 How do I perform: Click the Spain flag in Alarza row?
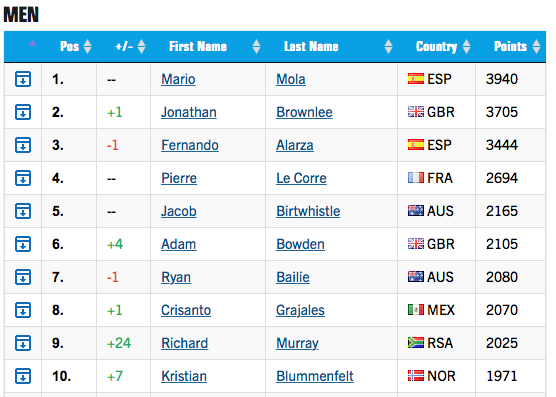pos(416,145)
